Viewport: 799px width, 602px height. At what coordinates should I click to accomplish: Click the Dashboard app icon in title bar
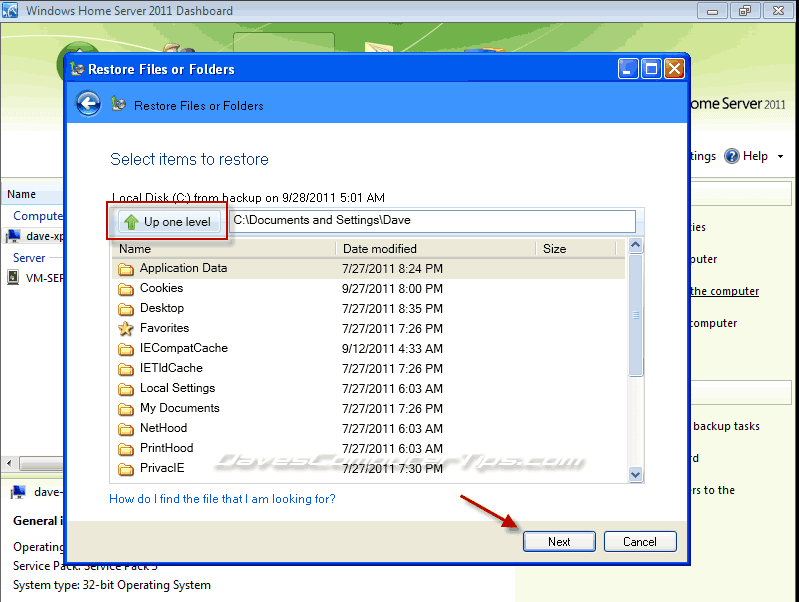pyautogui.click(x=10, y=10)
